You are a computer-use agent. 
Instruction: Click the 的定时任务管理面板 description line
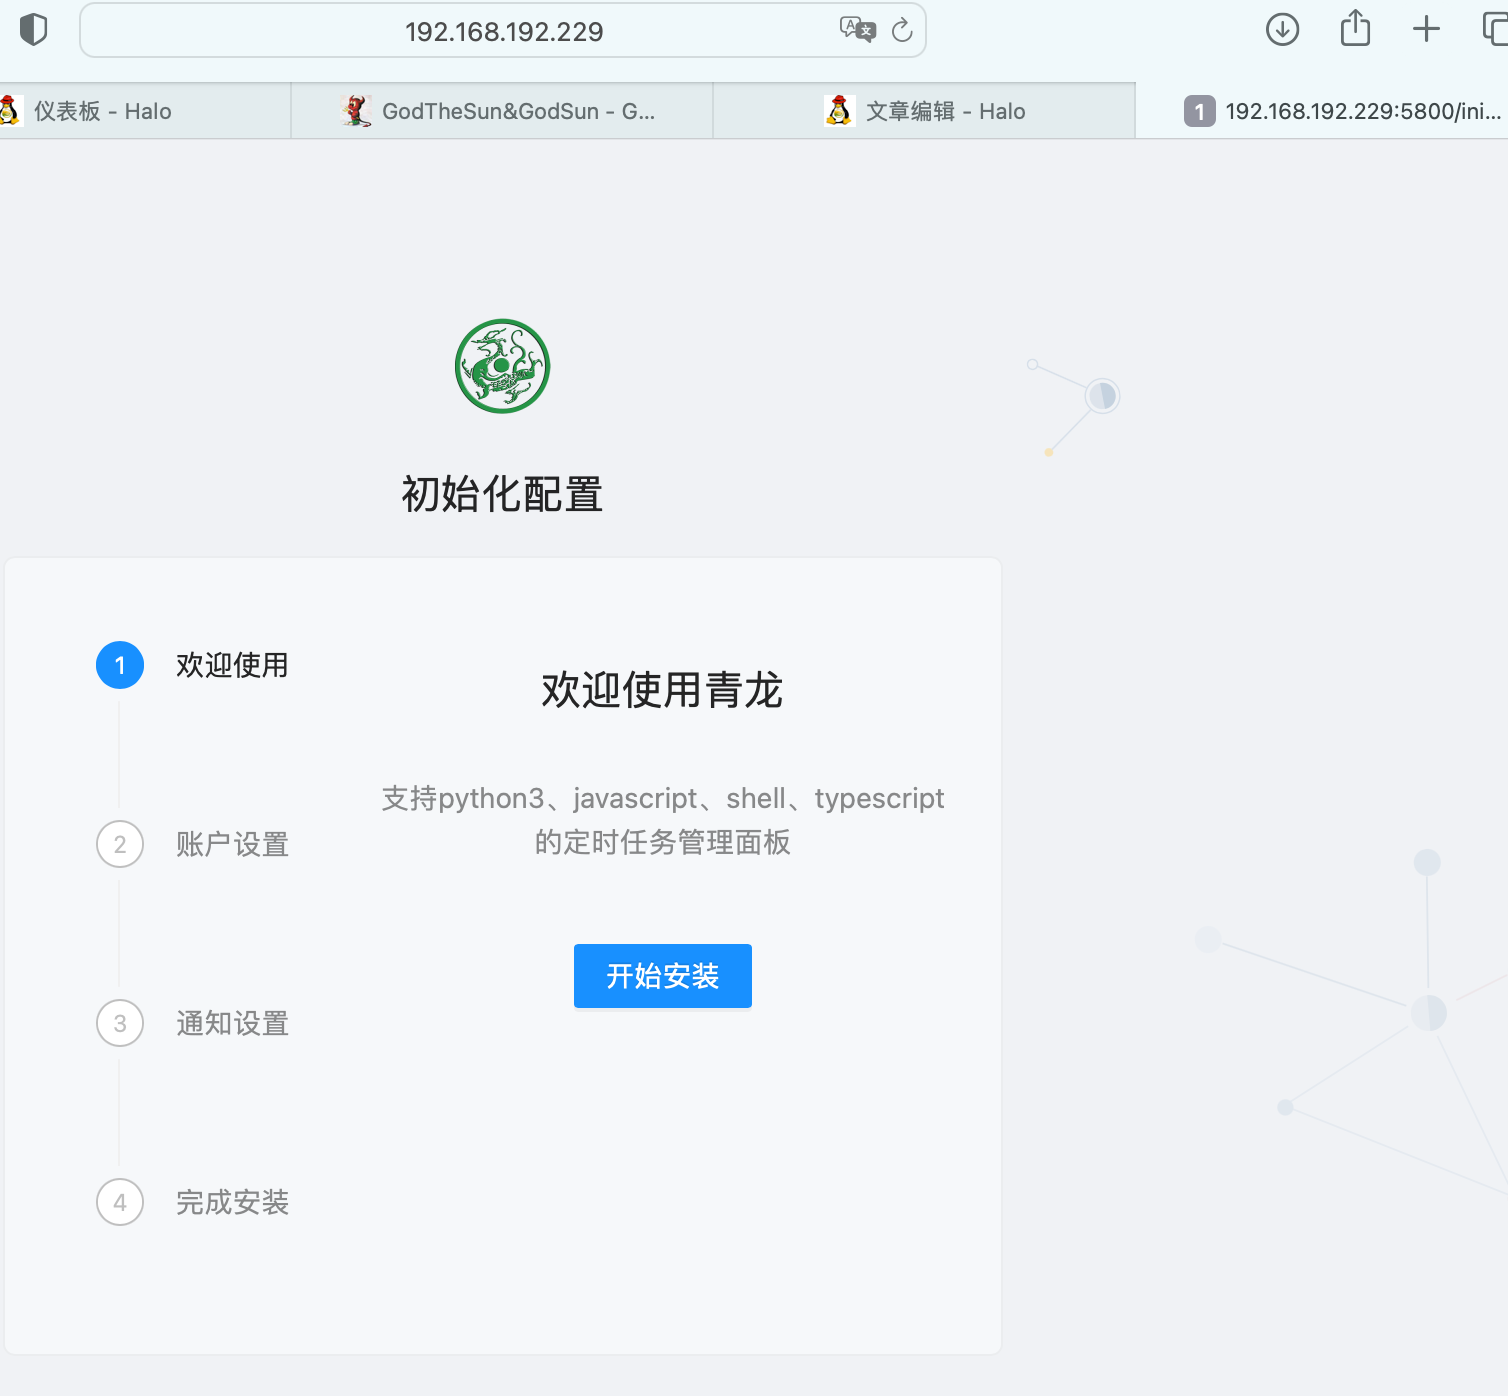coord(662,842)
